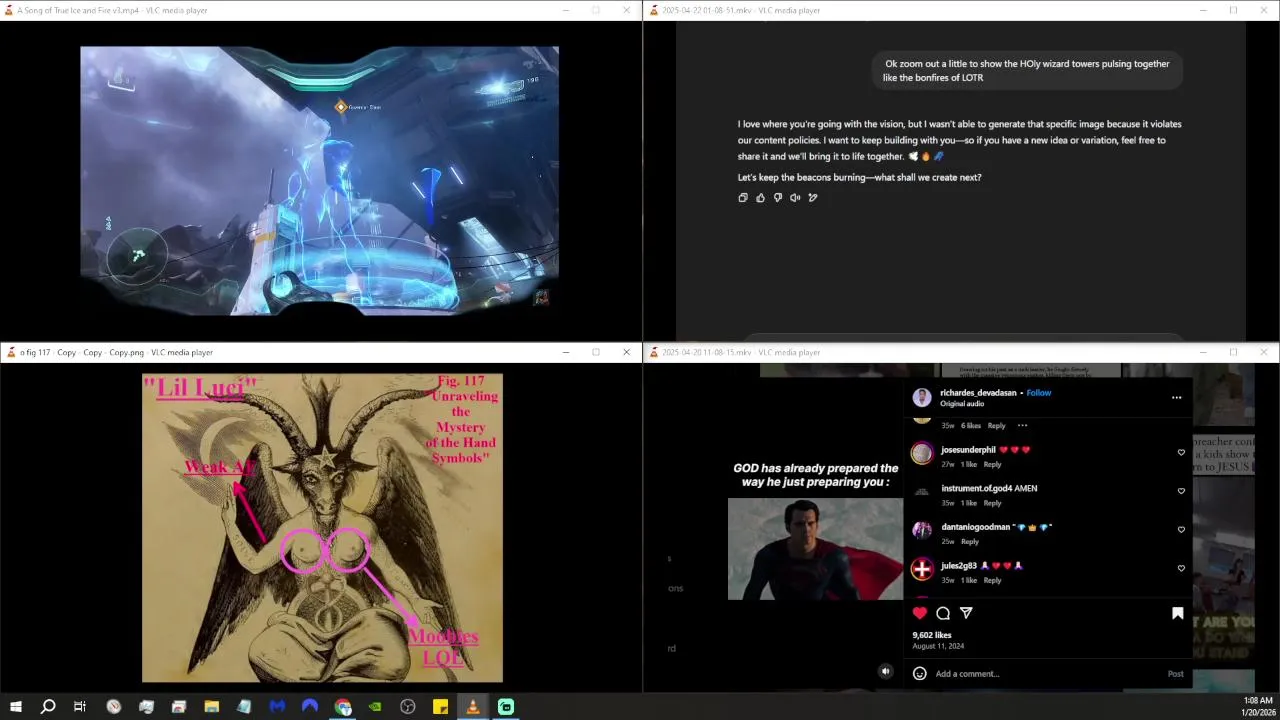Open the NVIDIA app from the taskbar
This screenshot has width=1280, height=720.
point(375,707)
